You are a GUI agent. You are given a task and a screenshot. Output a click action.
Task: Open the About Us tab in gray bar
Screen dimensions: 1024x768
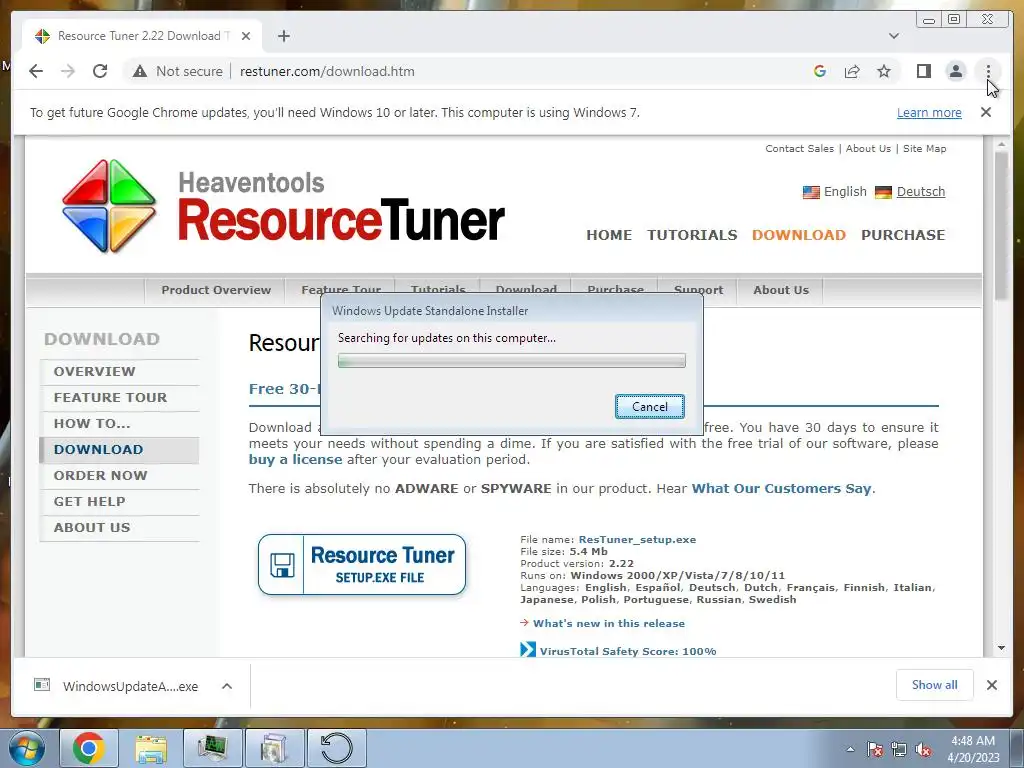click(780, 290)
